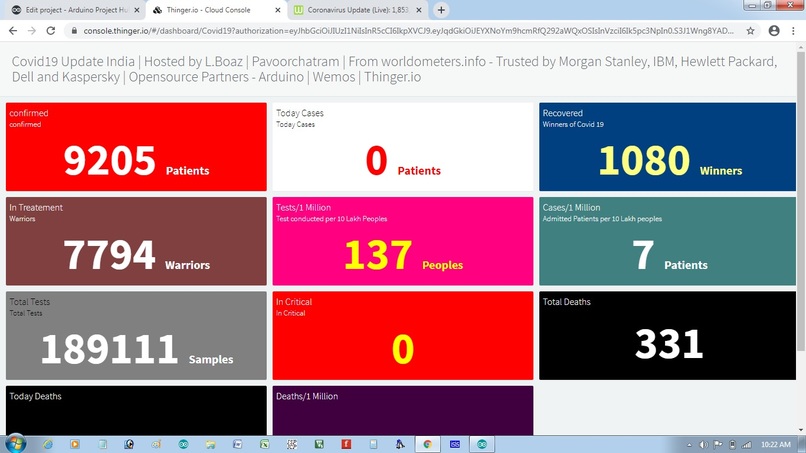Close the Coronavirus Update (Live) tab
This screenshot has height=453, width=806.
(419, 10)
